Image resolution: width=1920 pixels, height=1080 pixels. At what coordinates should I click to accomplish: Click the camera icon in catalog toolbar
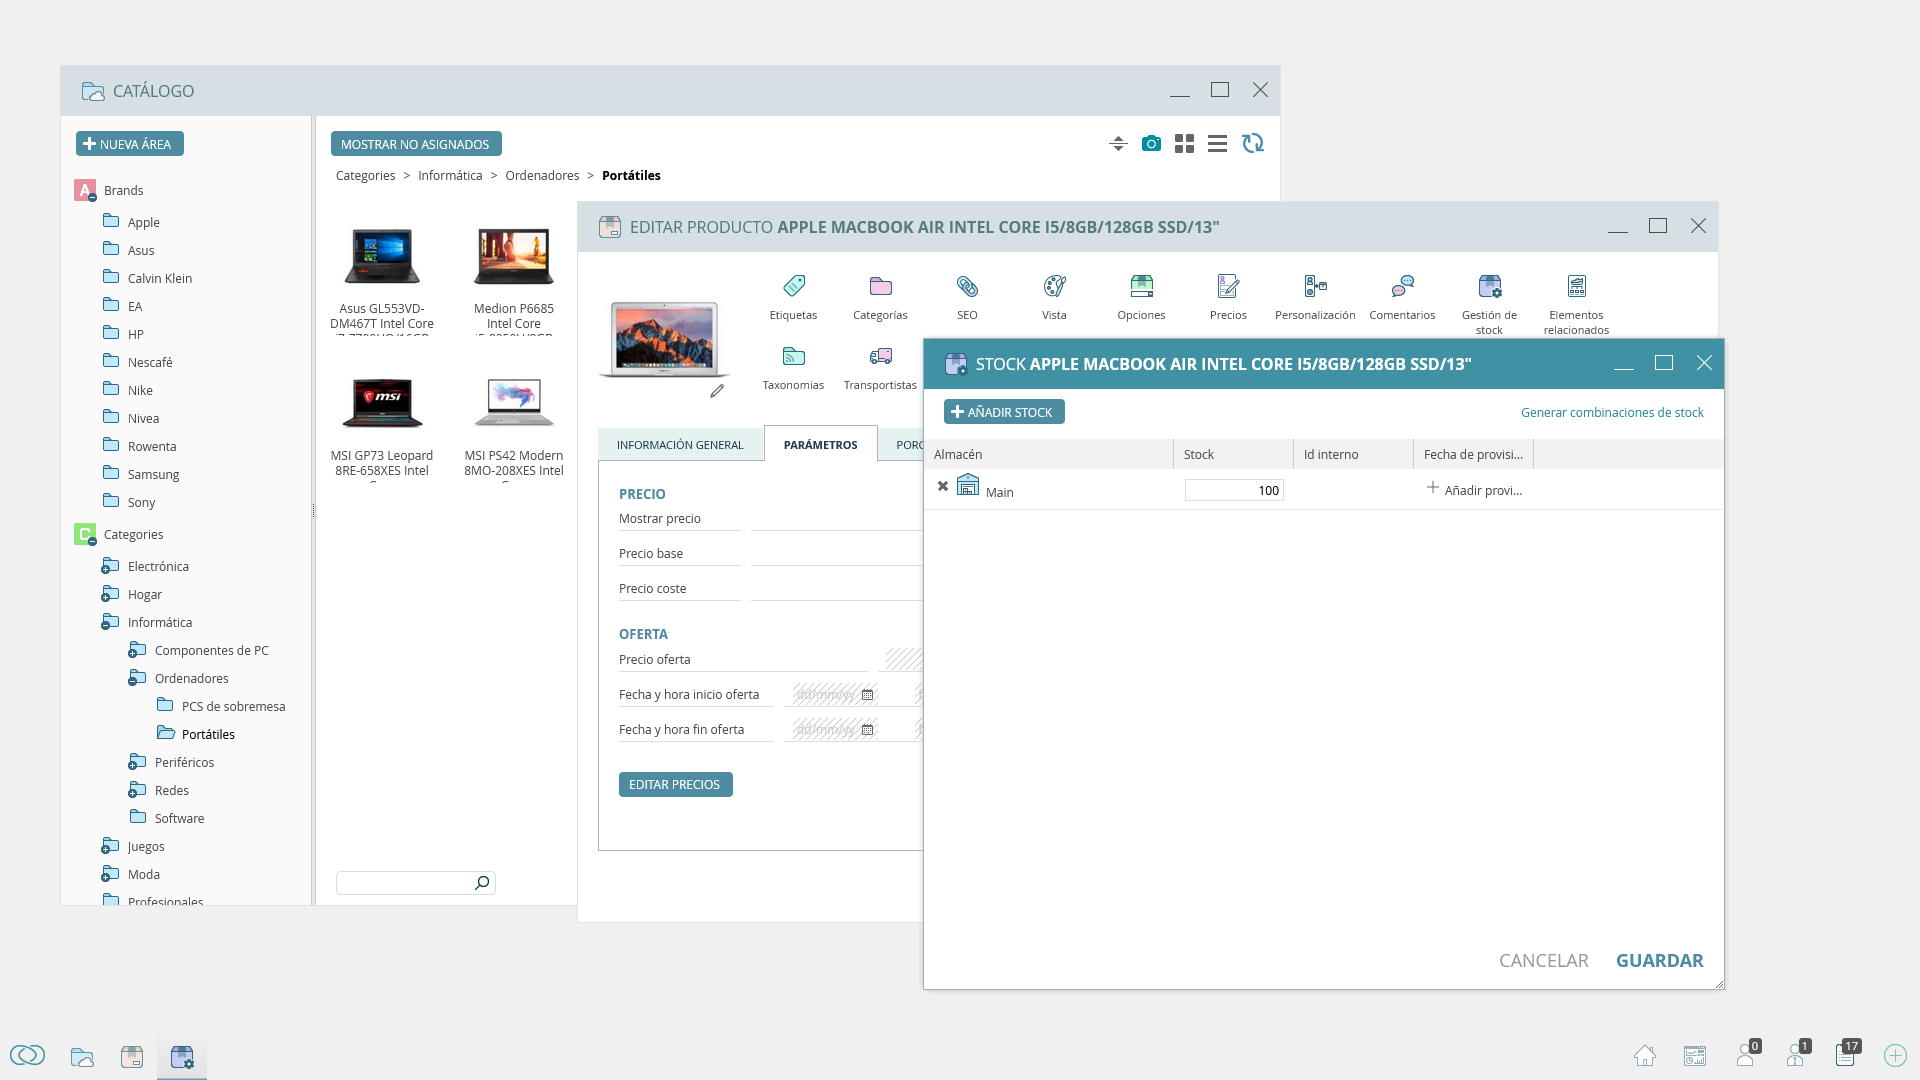pyautogui.click(x=1151, y=144)
